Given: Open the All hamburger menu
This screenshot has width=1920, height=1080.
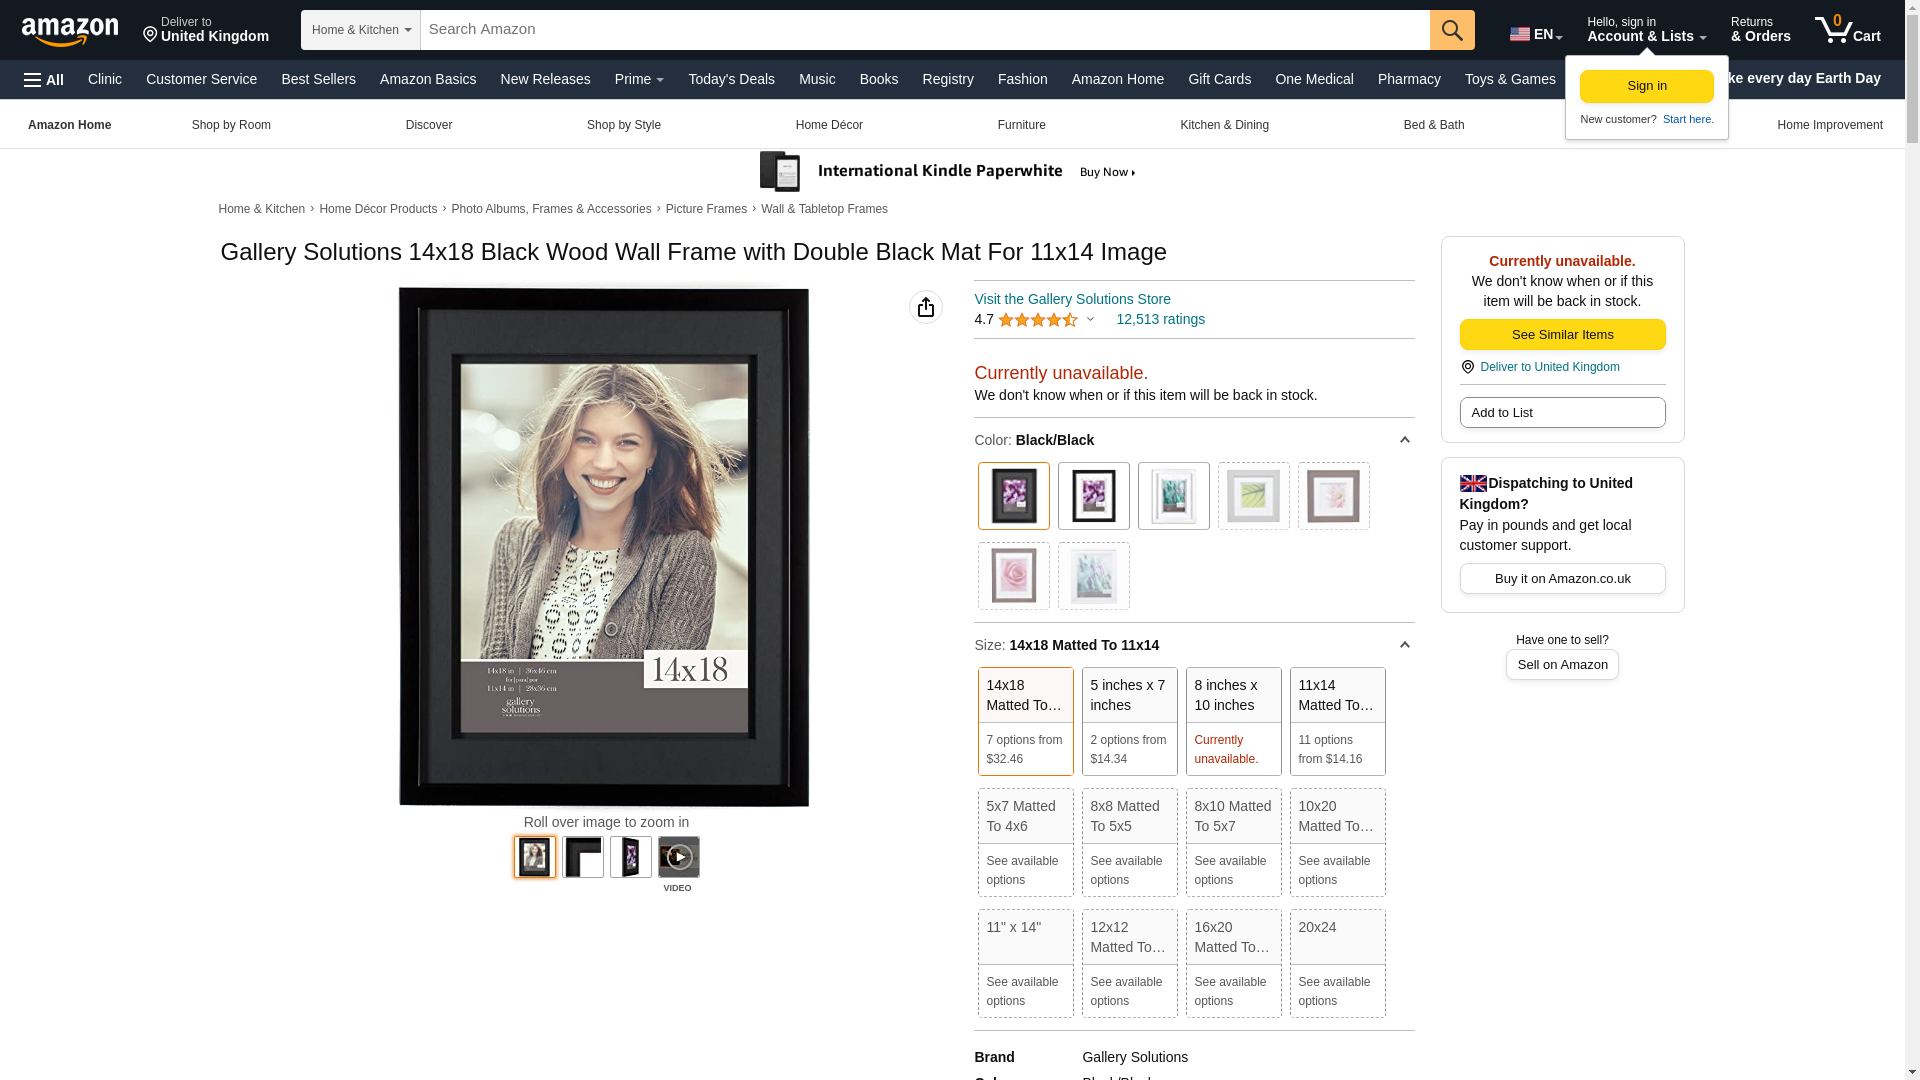Looking at the screenshot, I should (44, 80).
